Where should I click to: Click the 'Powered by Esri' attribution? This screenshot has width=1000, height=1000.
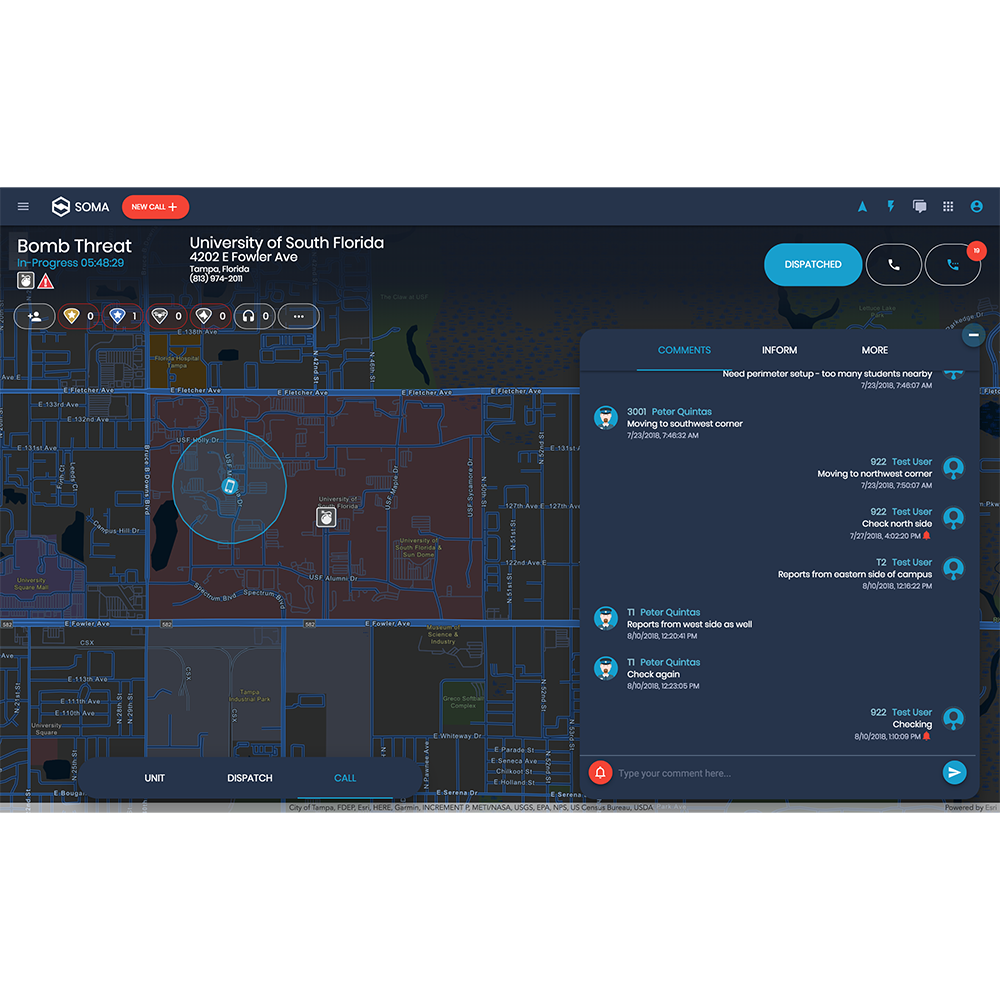tap(970, 807)
